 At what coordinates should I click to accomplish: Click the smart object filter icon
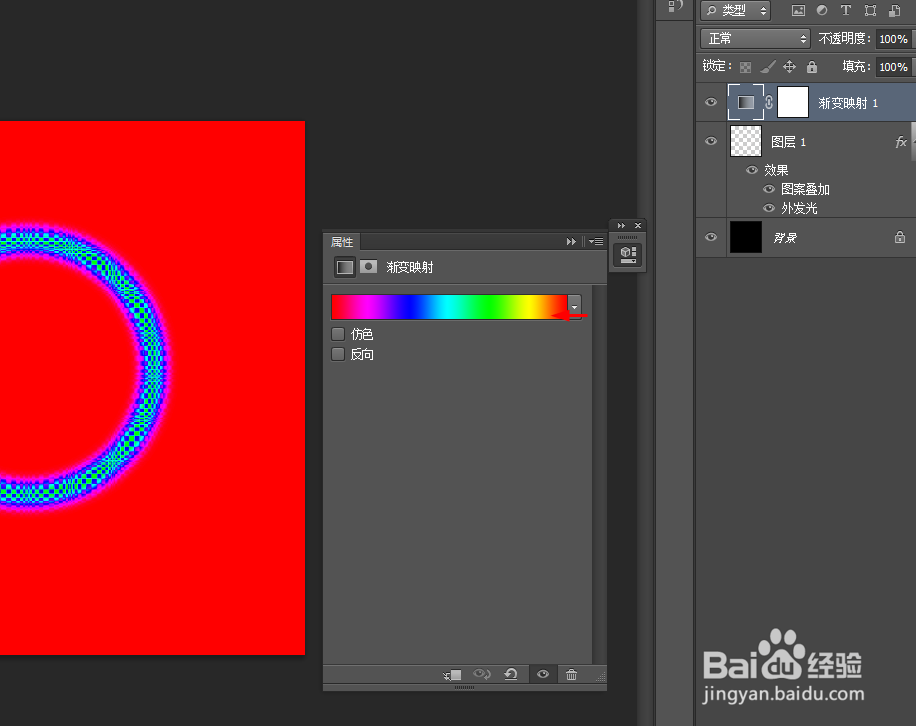(894, 10)
